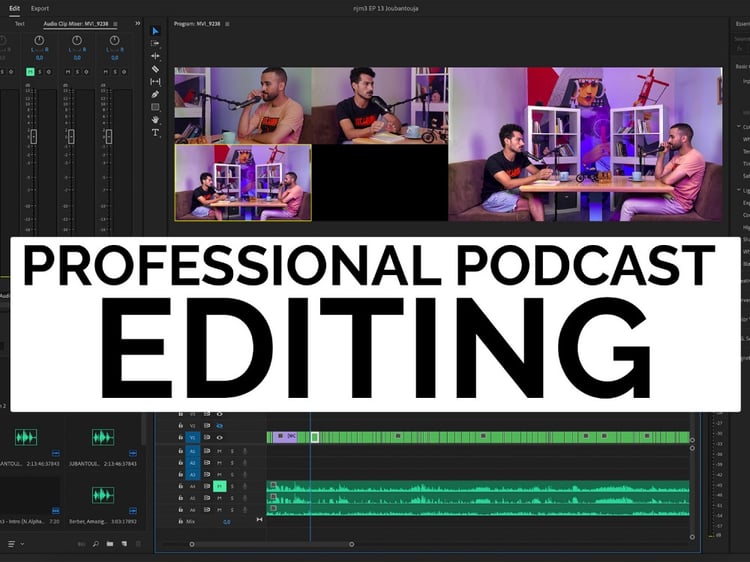Viewport: 750px width, 562px height.
Task: Toggle sync lock on track A1
Action: point(207,451)
